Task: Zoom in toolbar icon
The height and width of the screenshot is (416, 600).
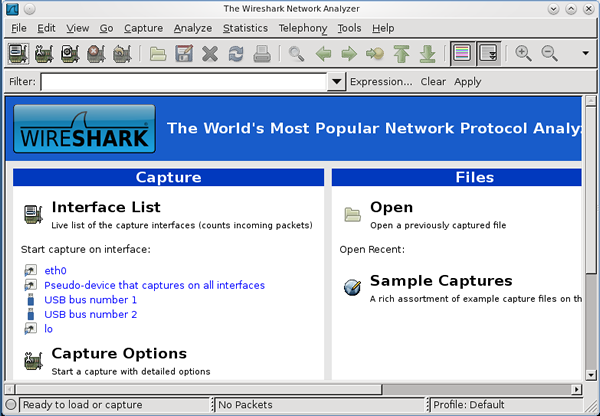Action: [523, 53]
